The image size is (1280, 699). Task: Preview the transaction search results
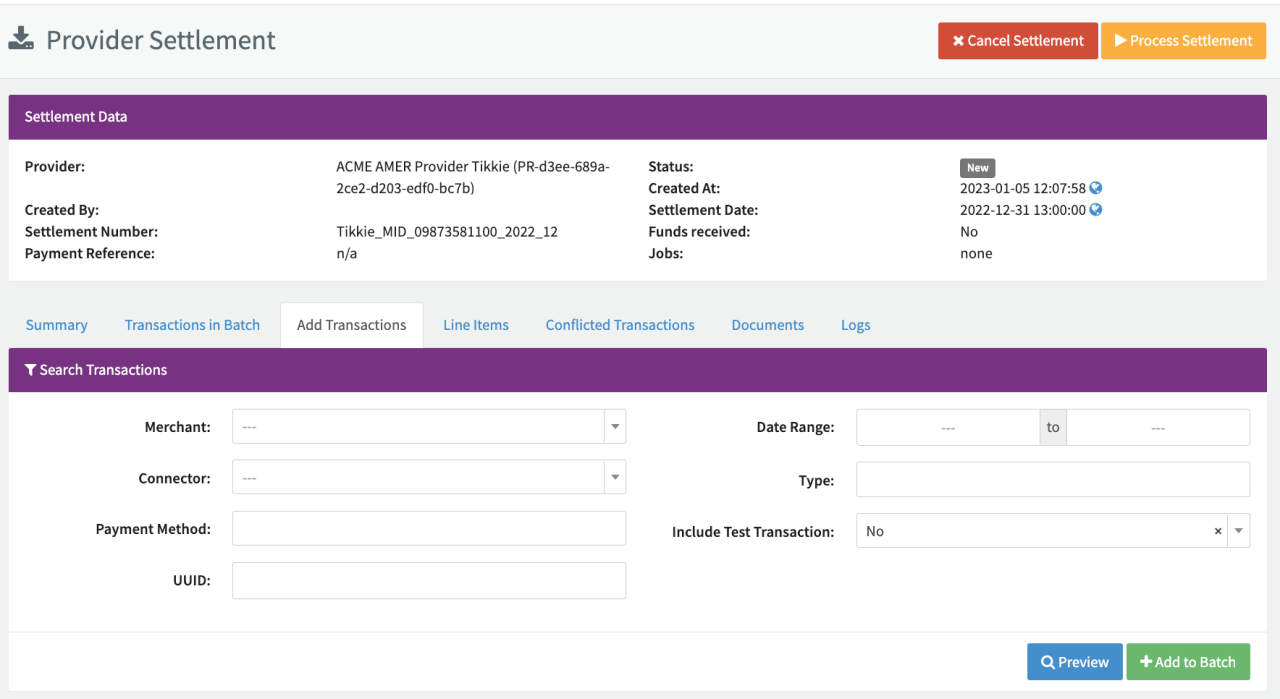click(1074, 662)
